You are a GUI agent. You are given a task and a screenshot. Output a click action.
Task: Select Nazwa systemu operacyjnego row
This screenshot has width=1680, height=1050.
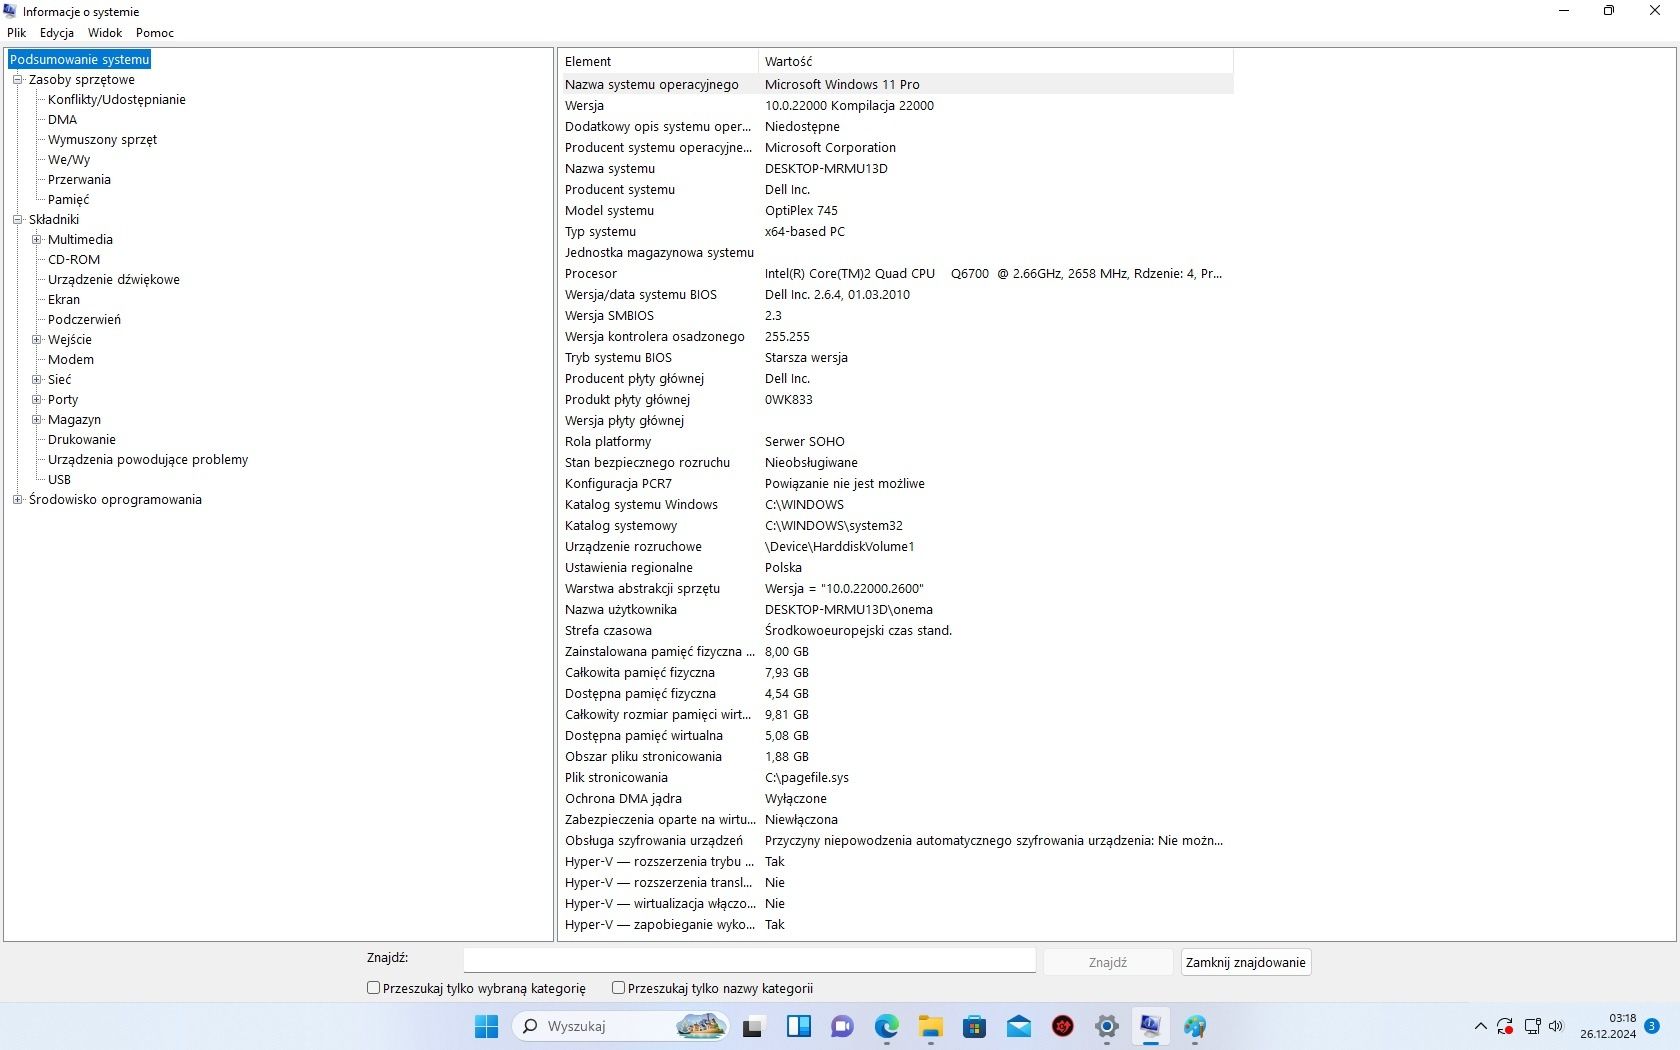896,84
